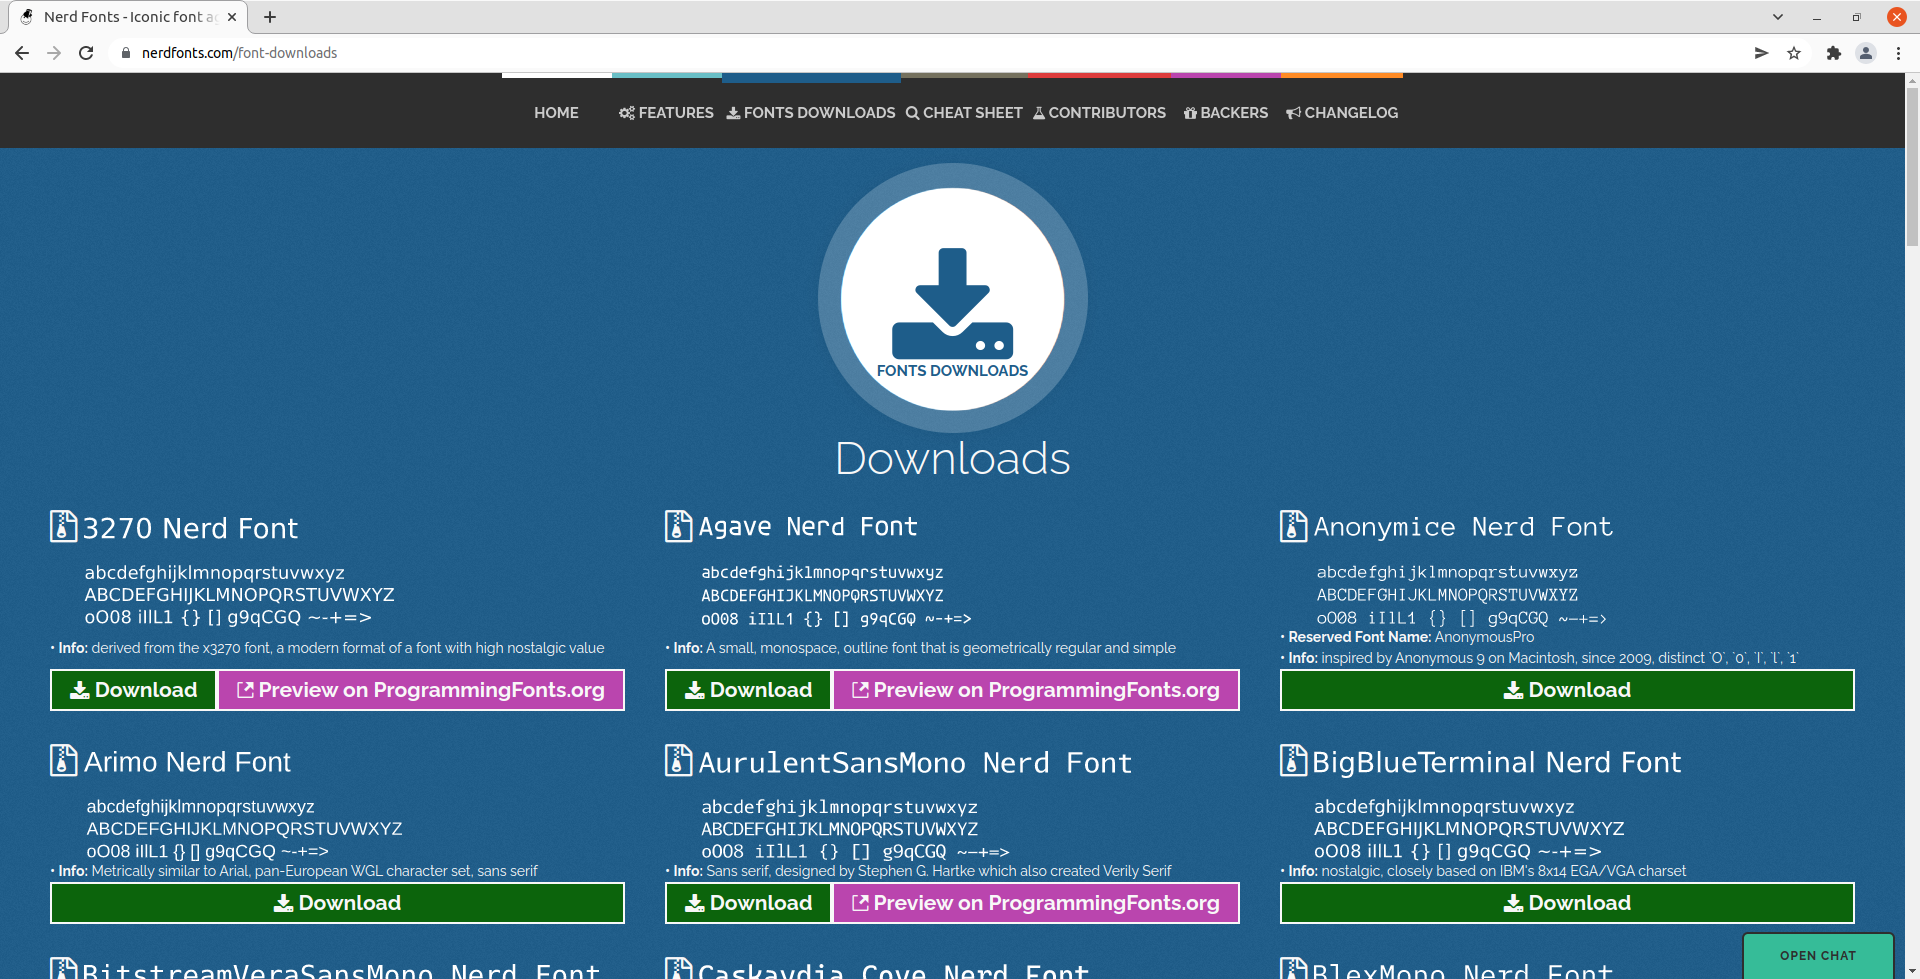Screen dimensions: 1920x979
Task: Click the AurulentSansMono font file icon
Action: pos(678,760)
